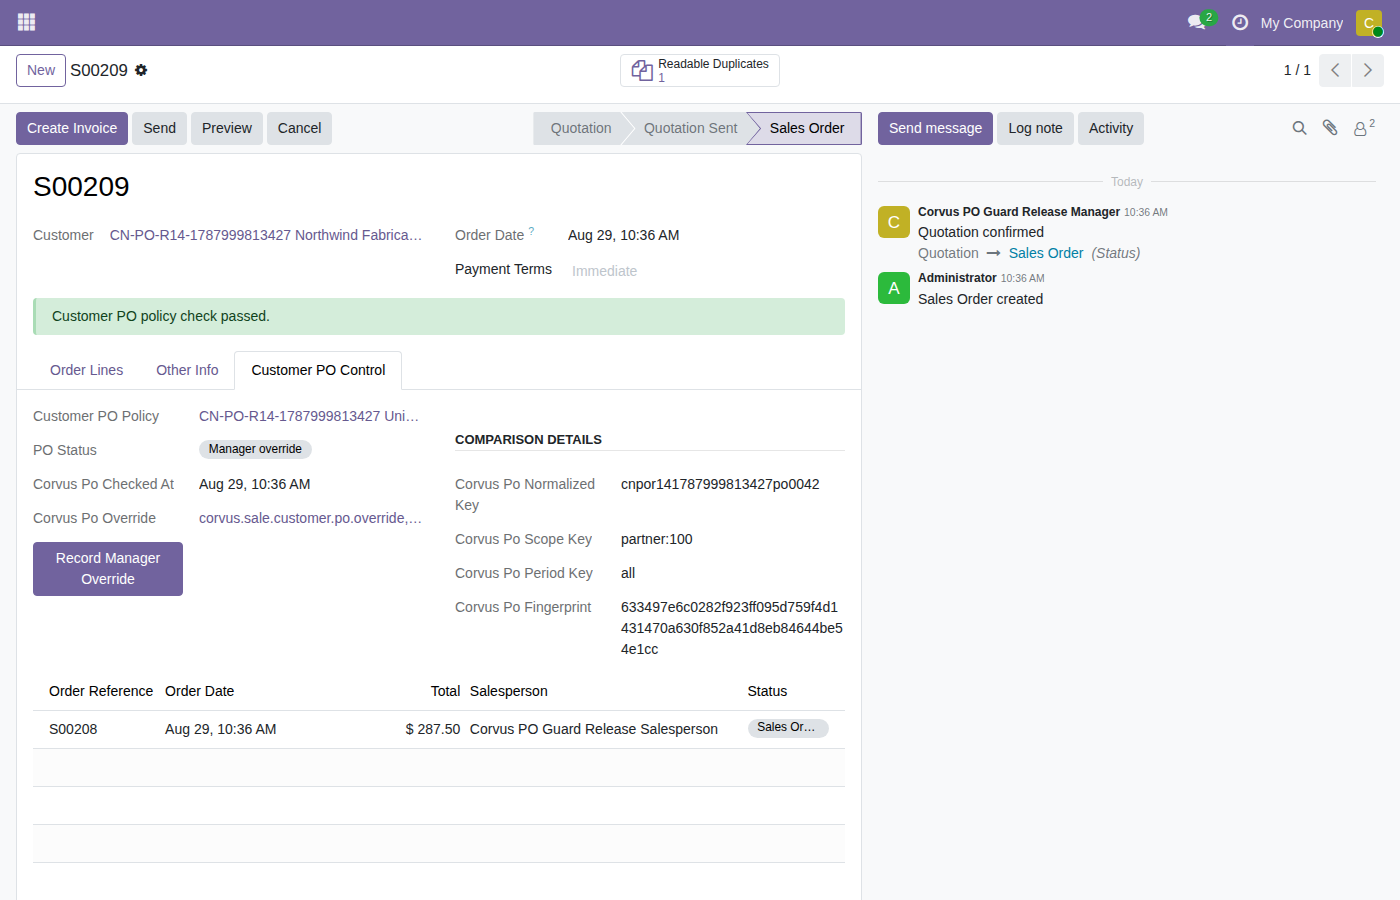Click the Sales Order link in chatter
Image resolution: width=1400 pixels, height=900 pixels.
click(1046, 253)
